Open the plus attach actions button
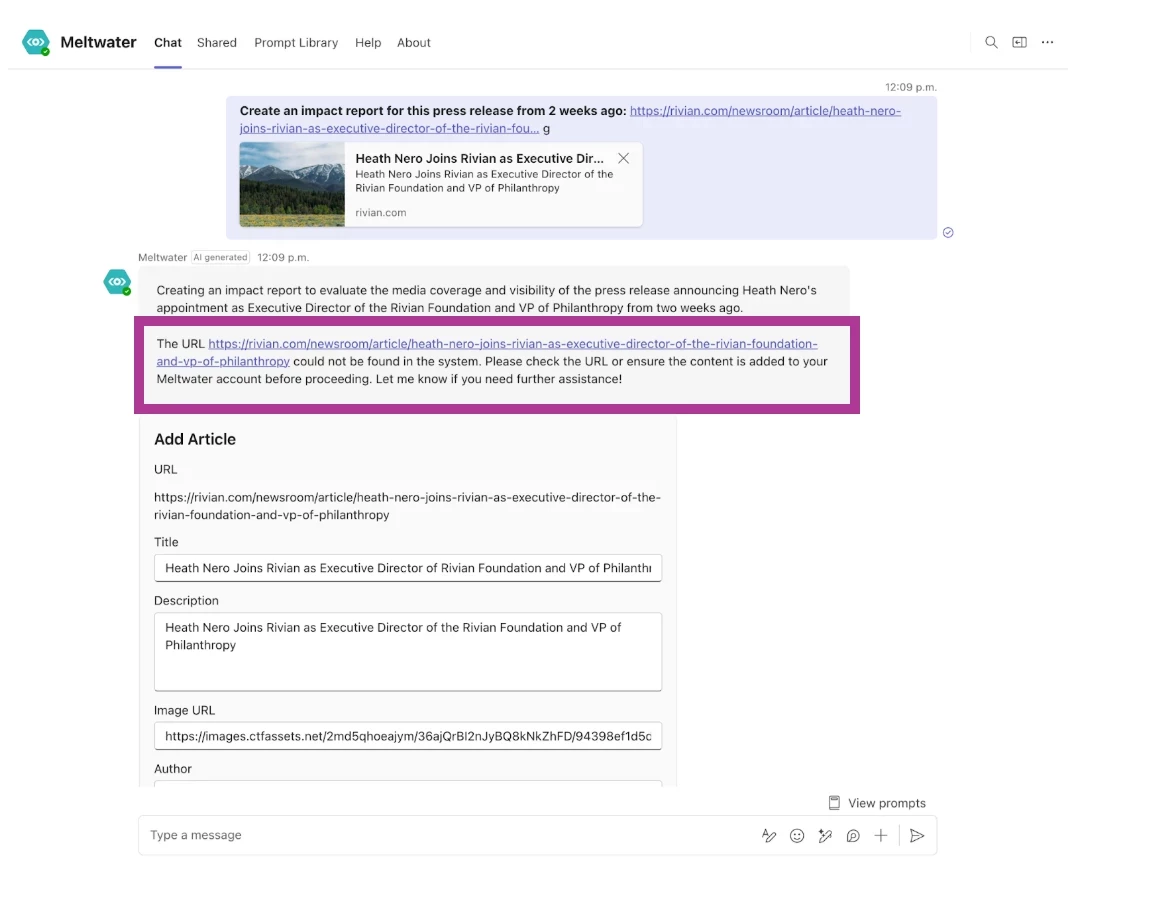 (880, 836)
